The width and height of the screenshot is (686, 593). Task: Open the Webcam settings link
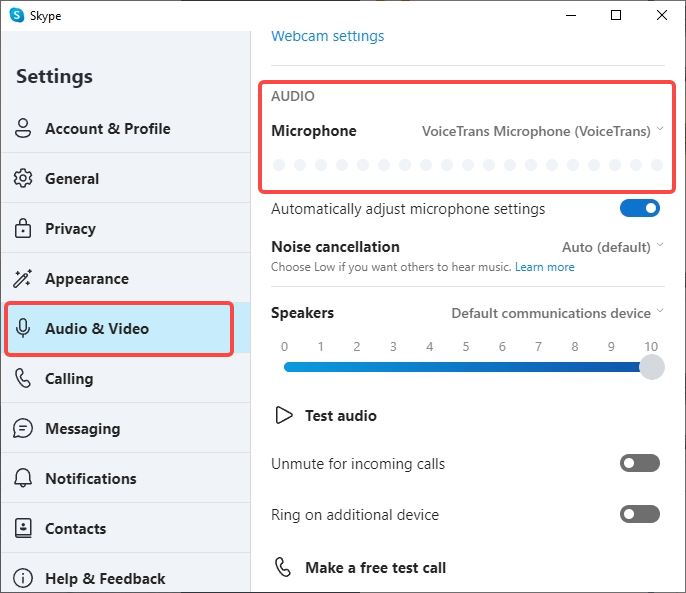click(x=328, y=36)
